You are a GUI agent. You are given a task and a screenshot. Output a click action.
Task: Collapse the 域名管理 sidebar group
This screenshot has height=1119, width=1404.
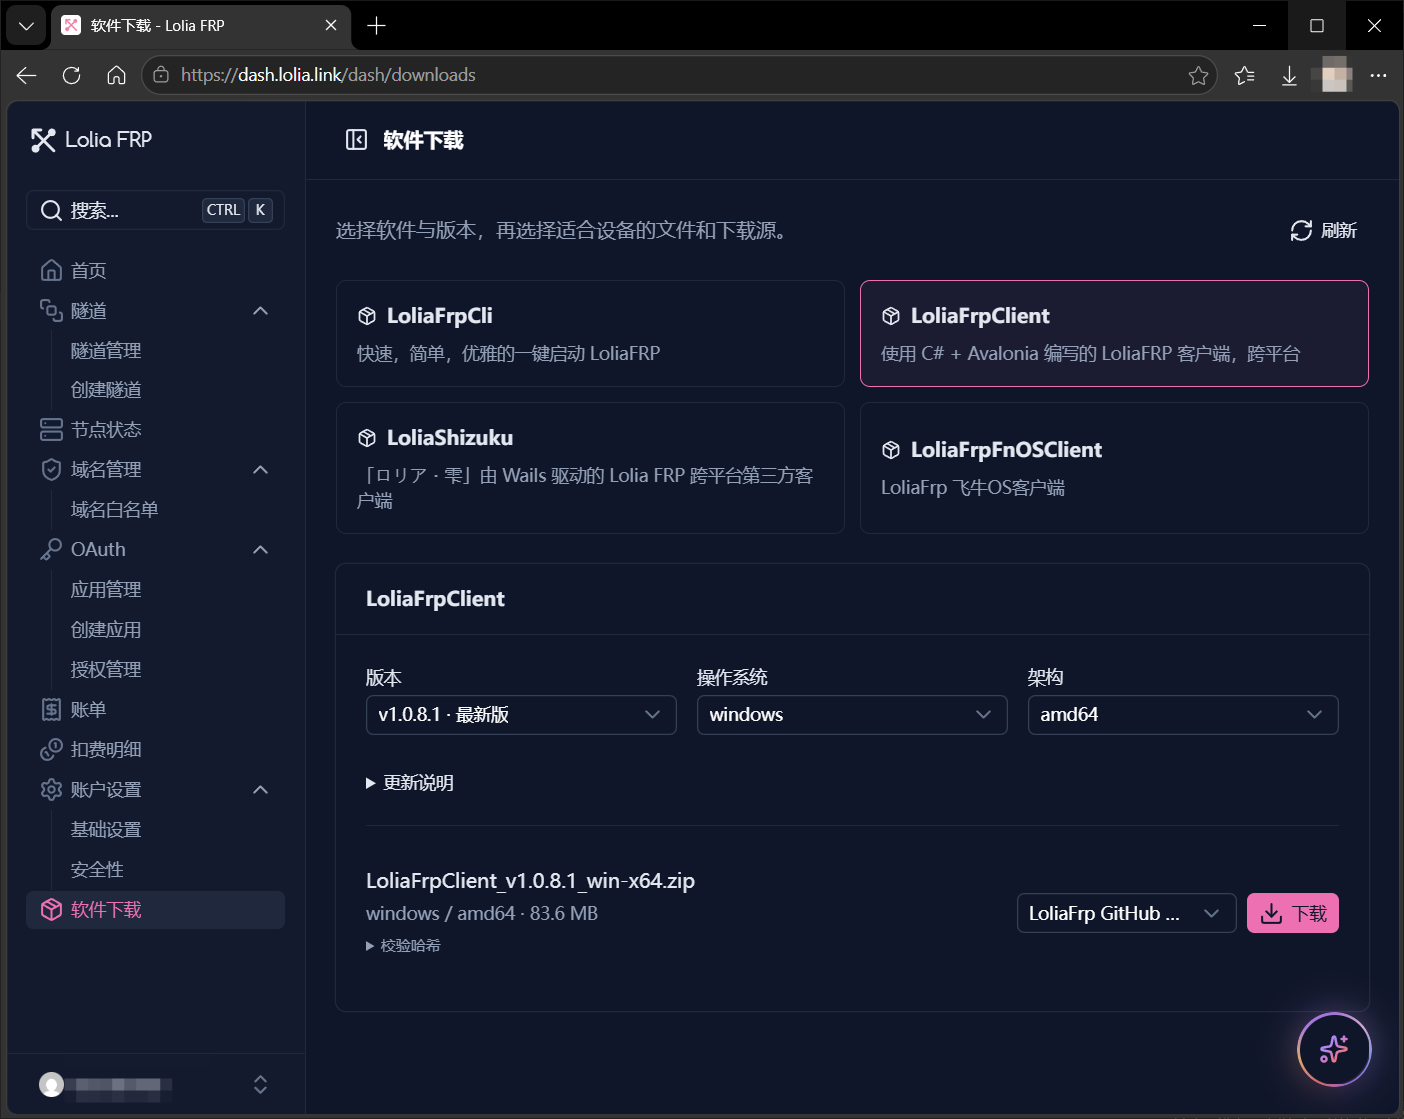click(261, 470)
